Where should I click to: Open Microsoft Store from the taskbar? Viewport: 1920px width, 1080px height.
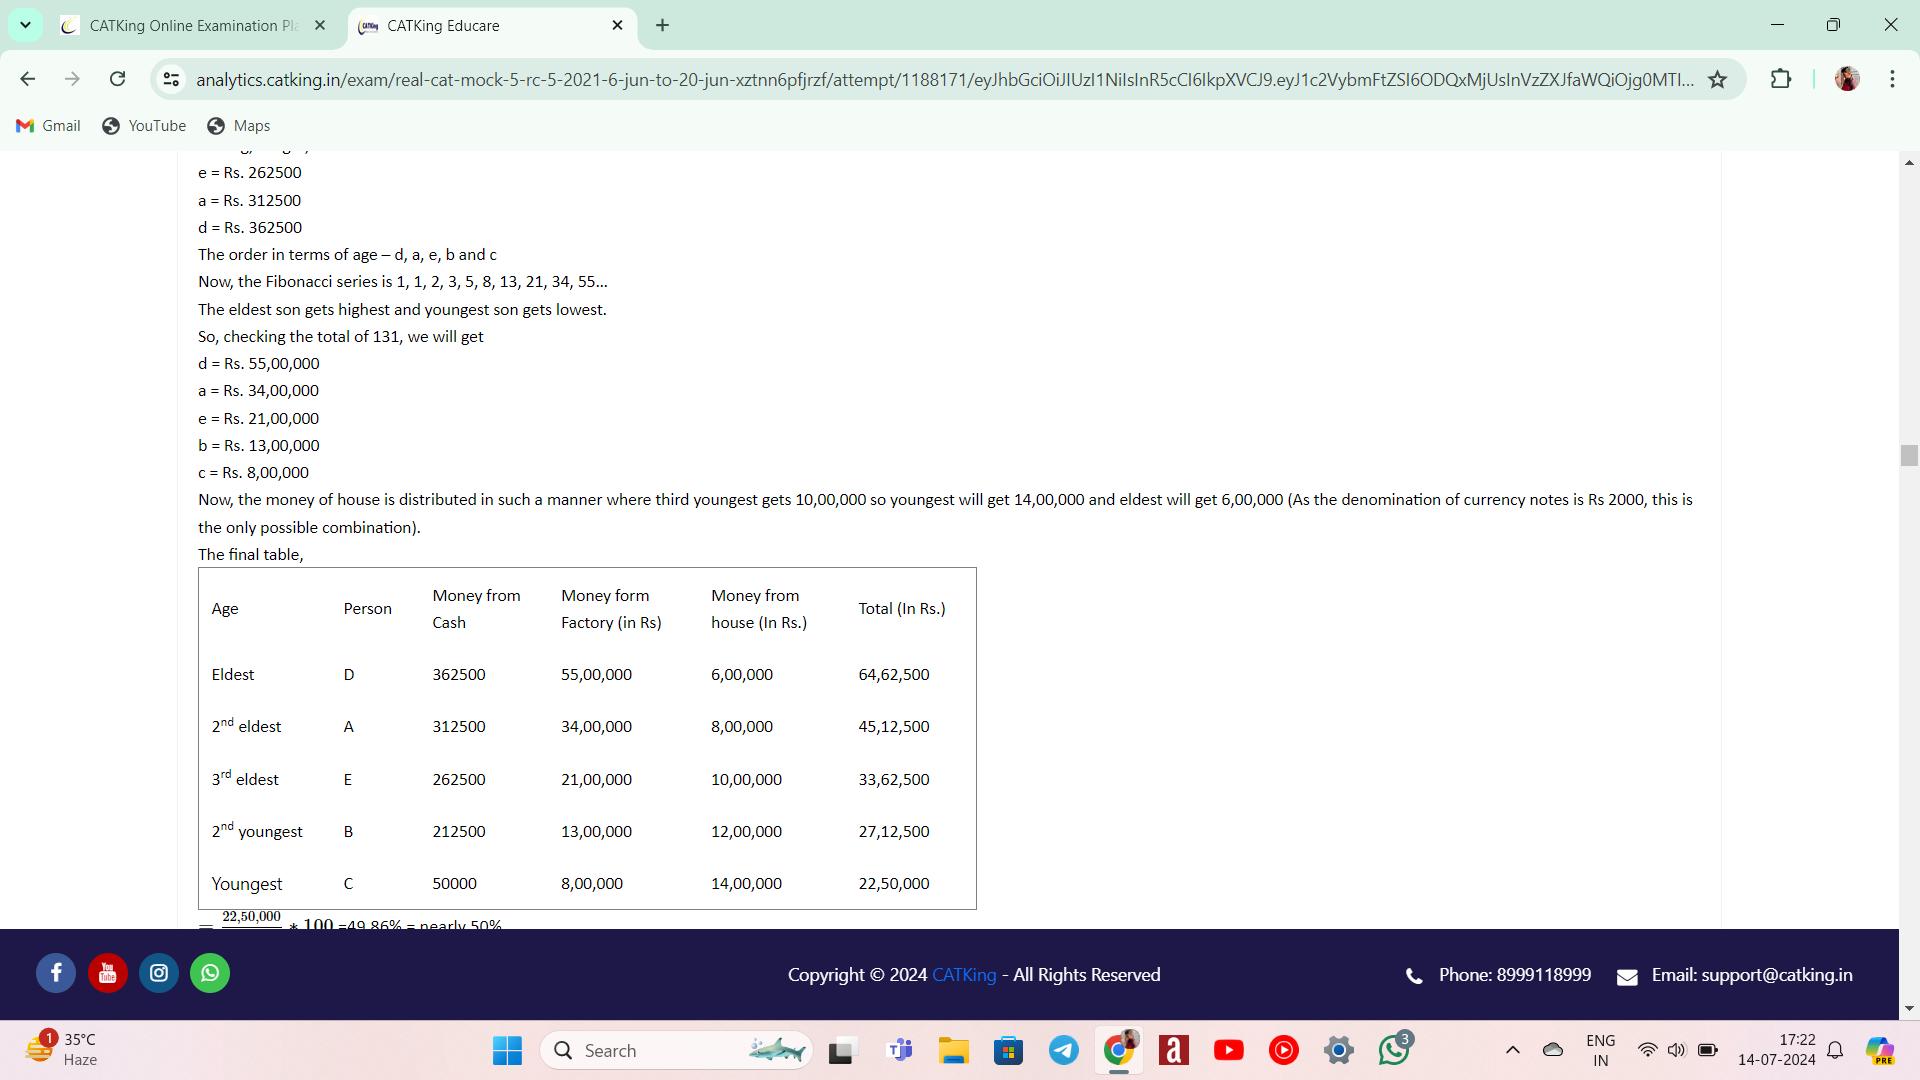coord(1008,1050)
